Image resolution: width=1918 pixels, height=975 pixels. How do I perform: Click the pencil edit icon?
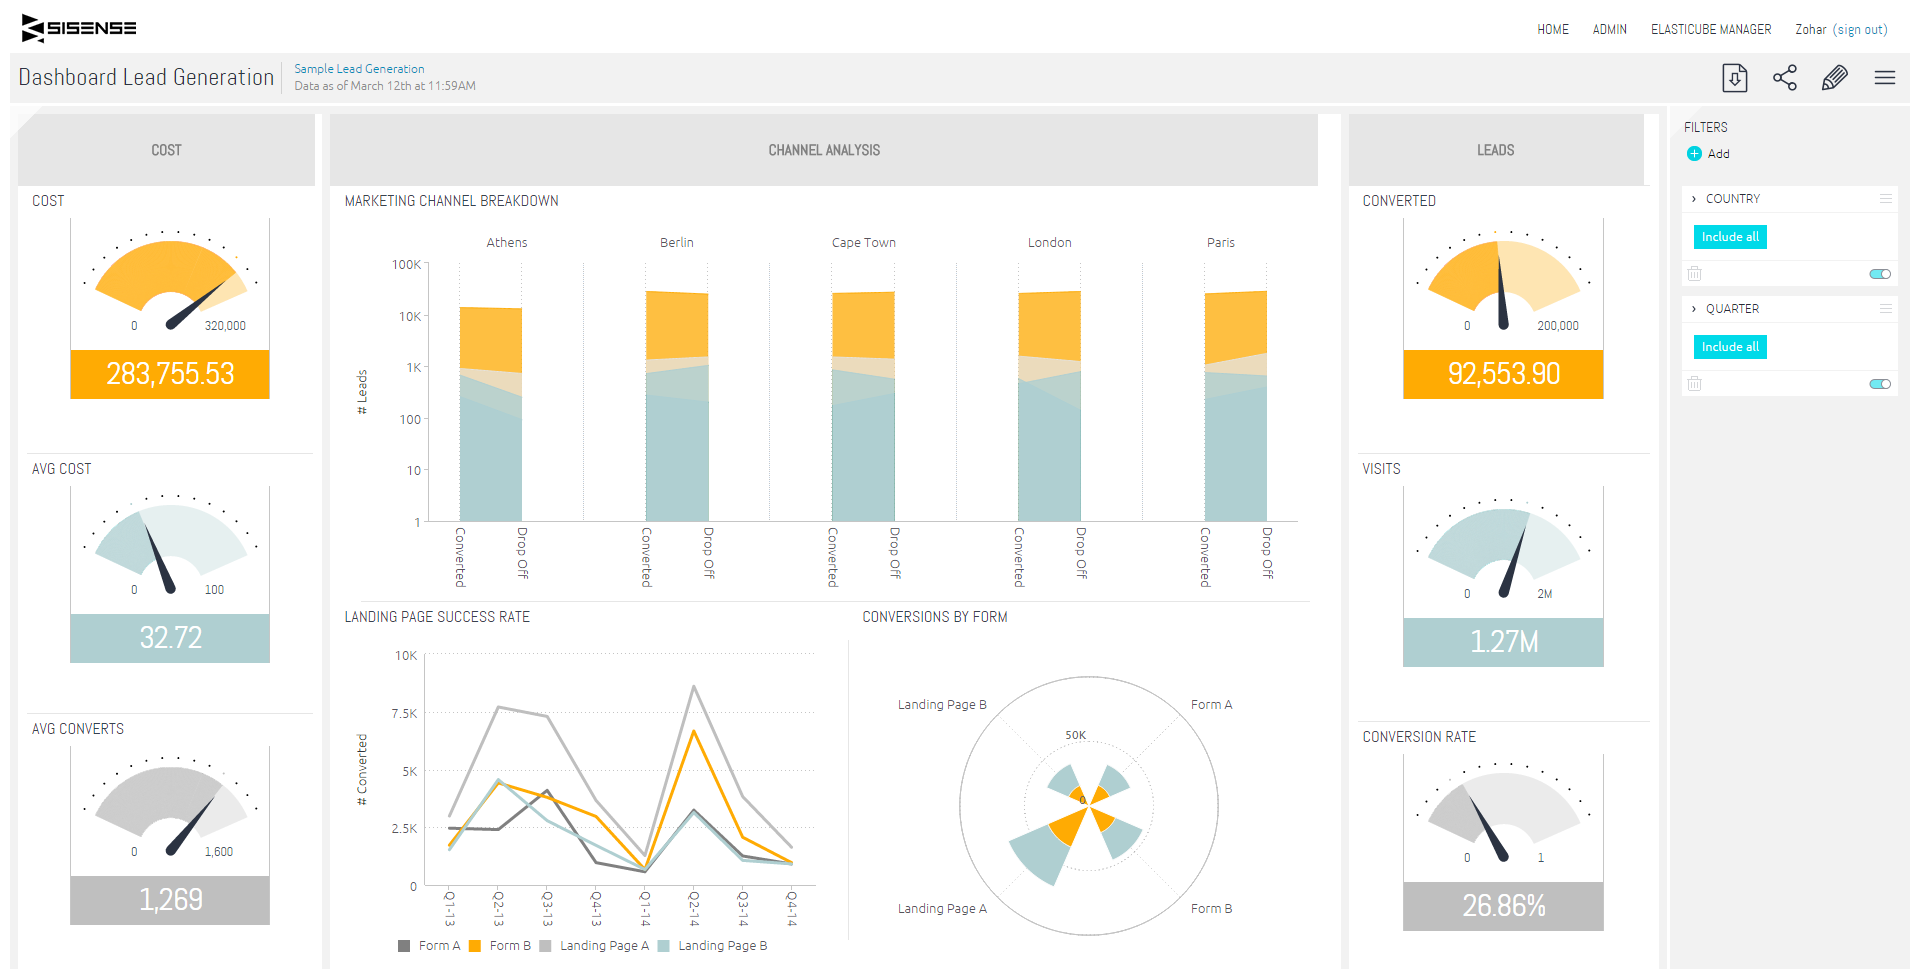[x=1835, y=78]
